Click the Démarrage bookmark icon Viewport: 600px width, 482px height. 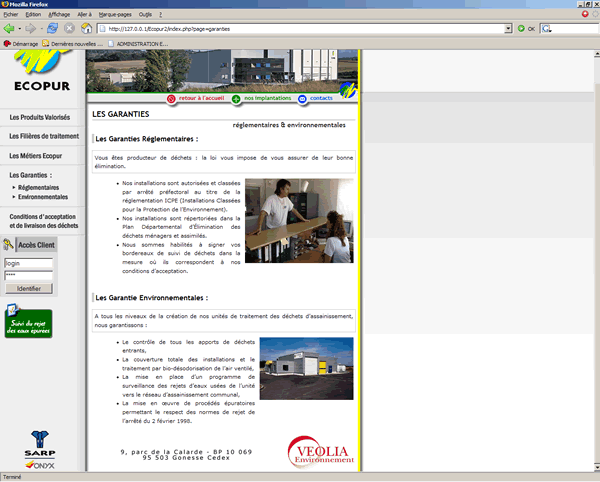coord(7,44)
